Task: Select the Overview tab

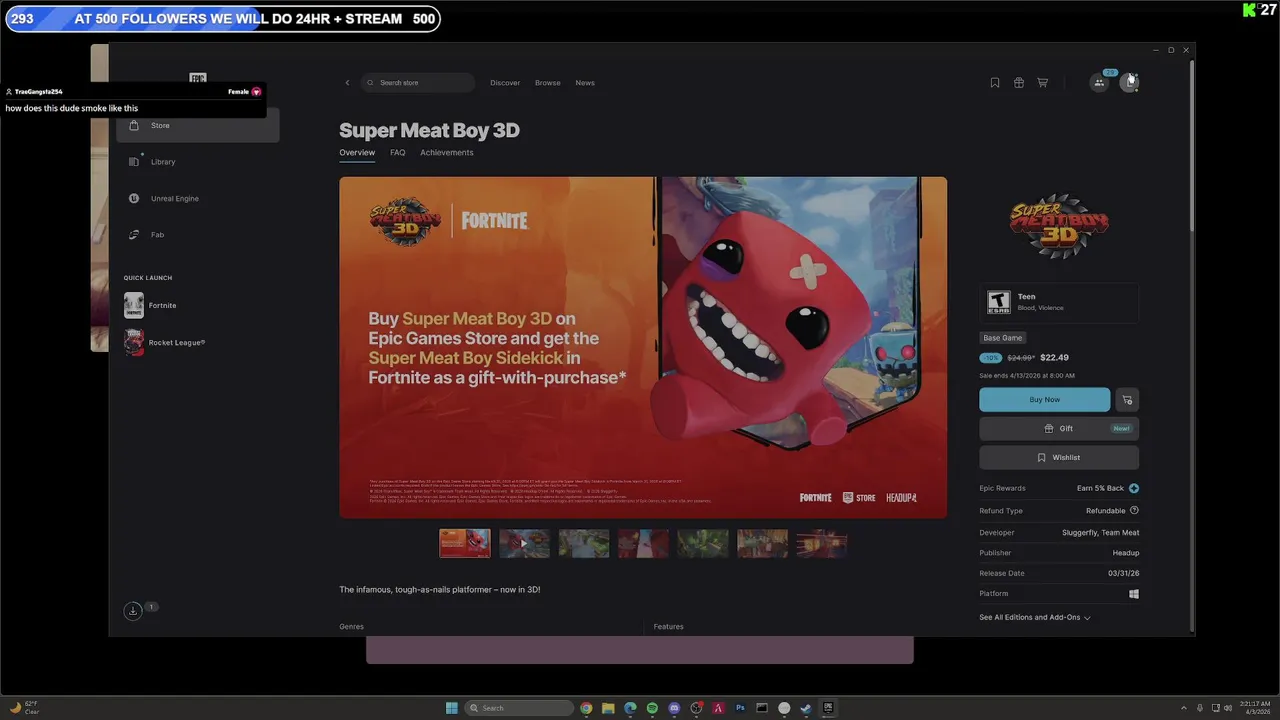Action: pyautogui.click(x=357, y=153)
